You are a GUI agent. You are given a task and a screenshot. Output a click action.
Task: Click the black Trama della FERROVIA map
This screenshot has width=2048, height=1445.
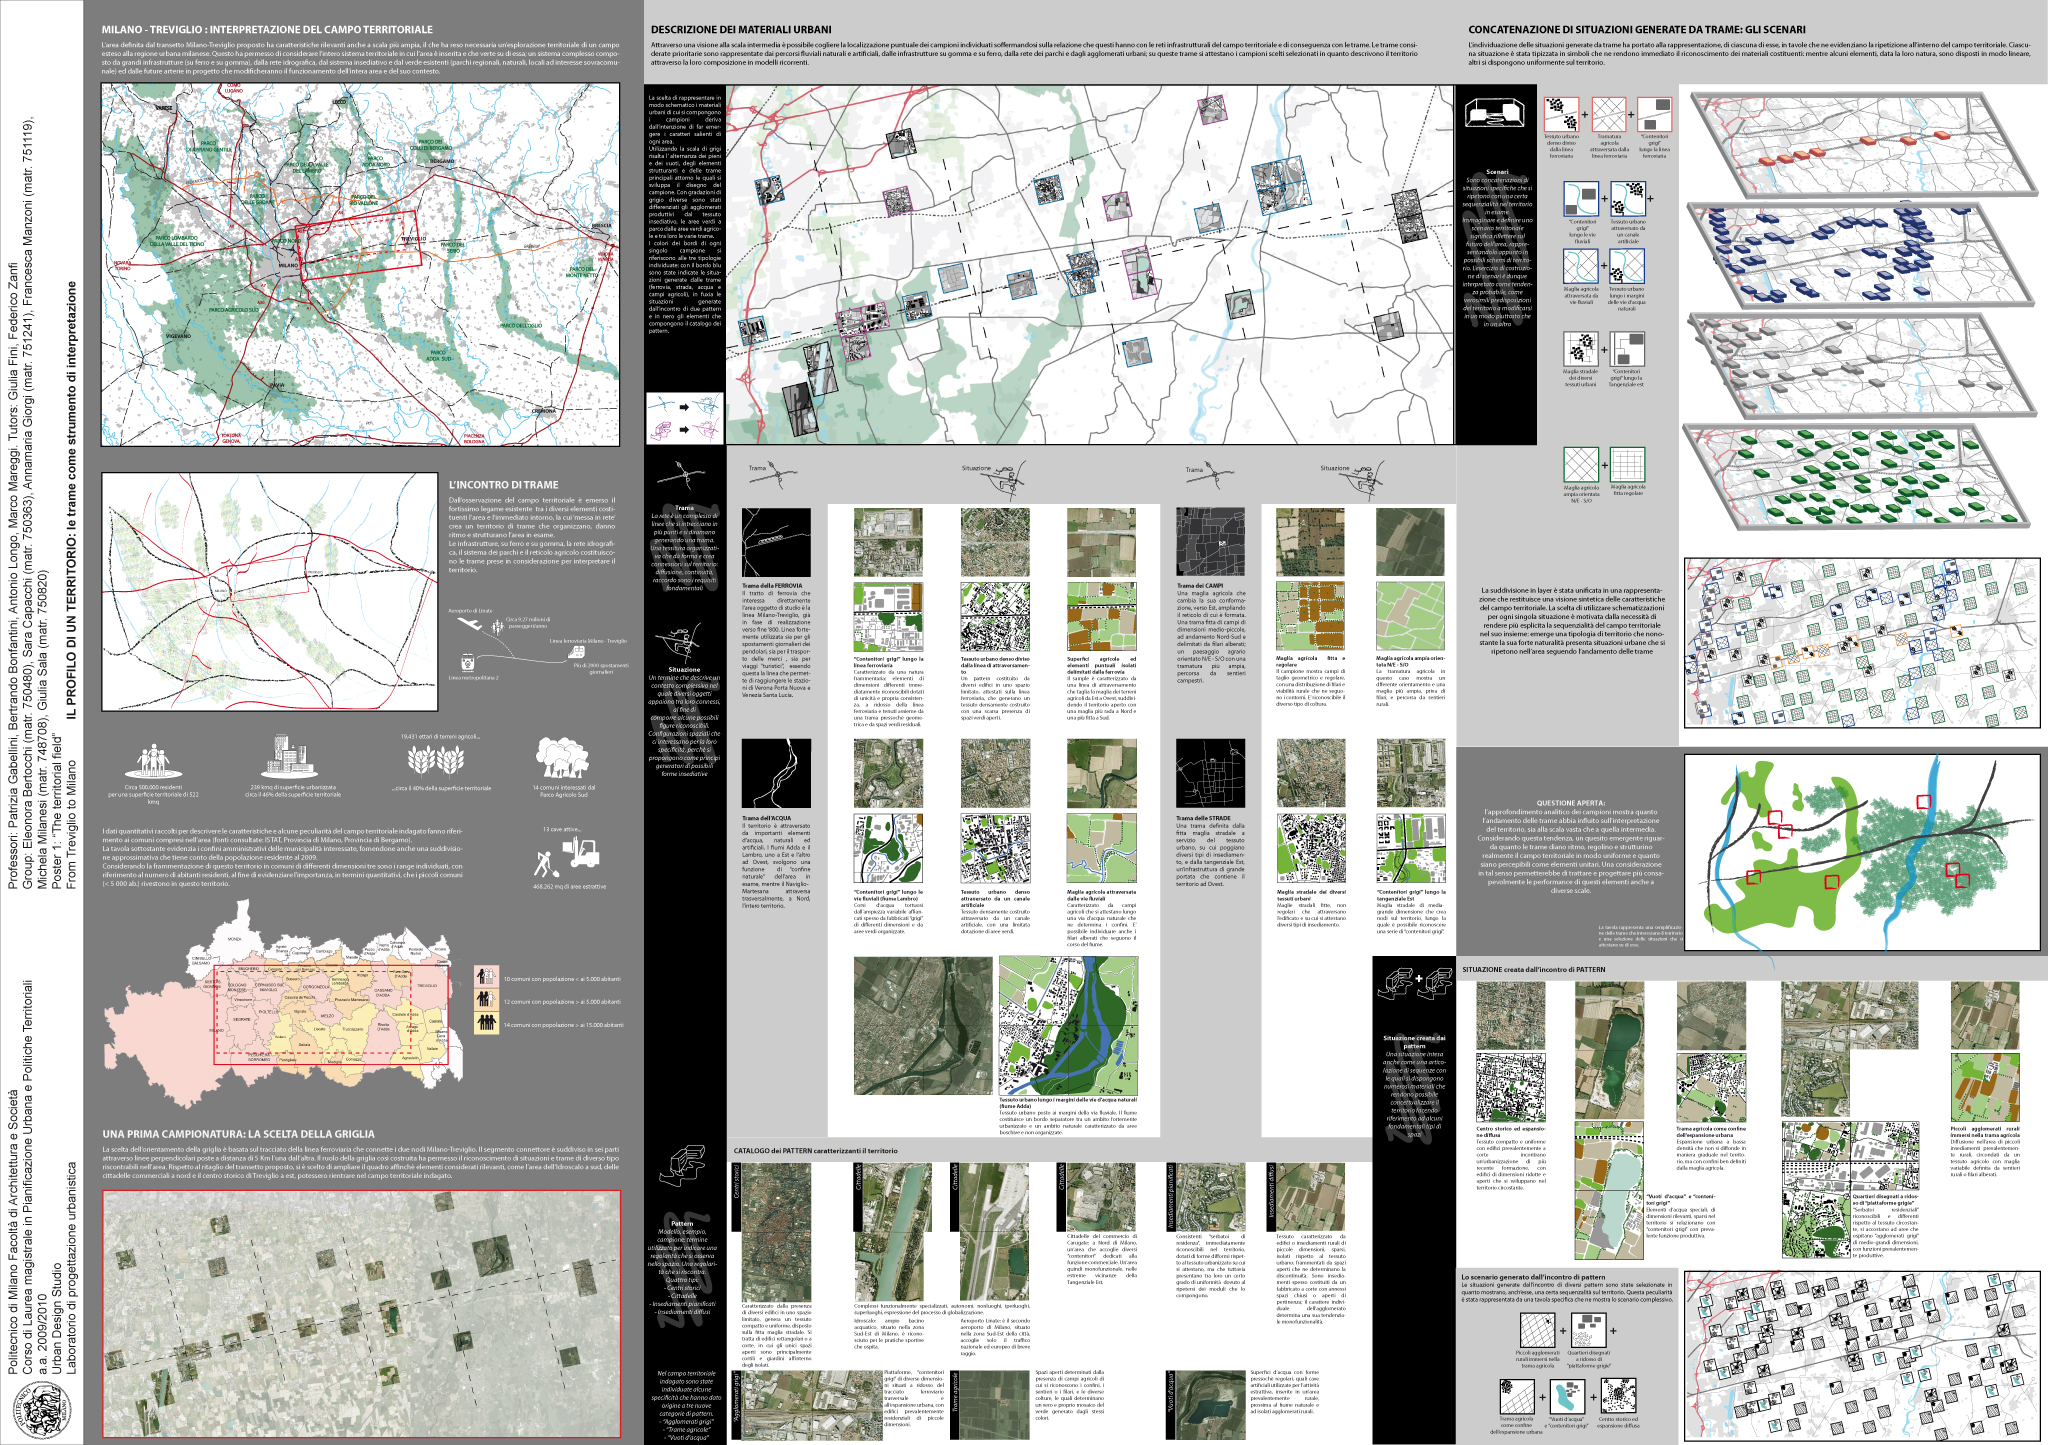(x=776, y=542)
